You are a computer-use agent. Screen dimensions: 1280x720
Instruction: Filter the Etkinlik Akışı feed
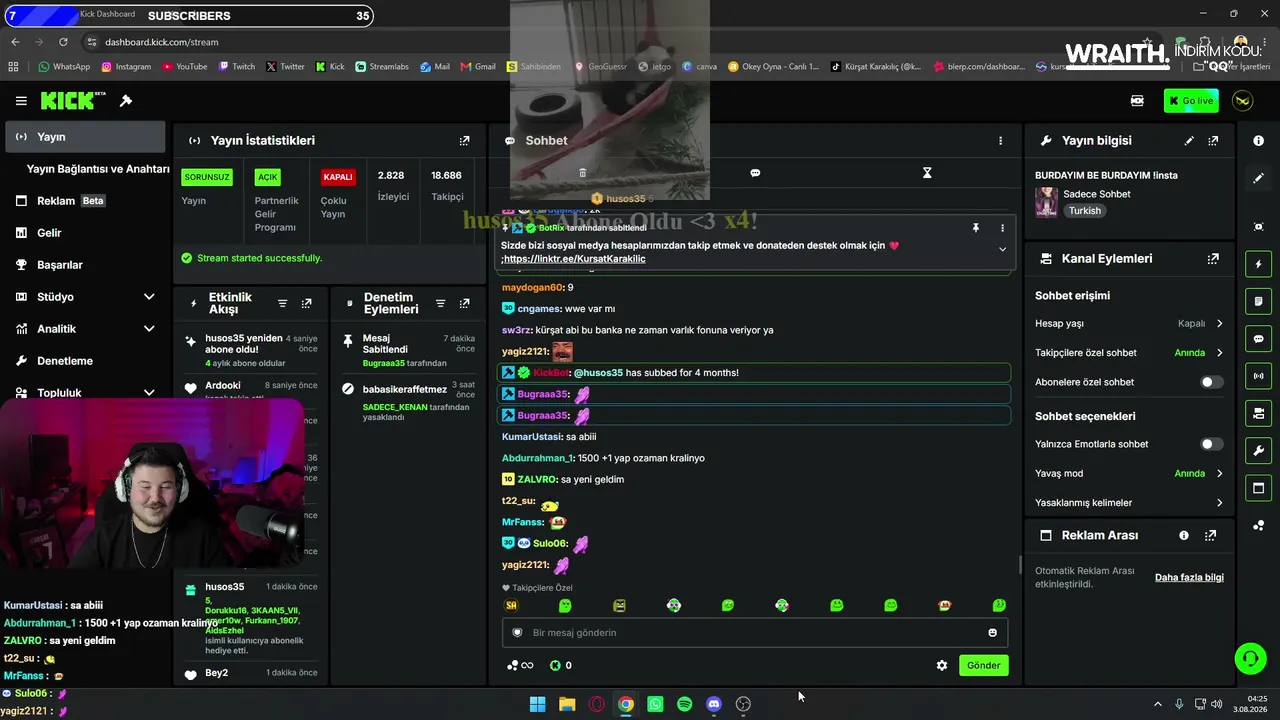tap(283, 304)
